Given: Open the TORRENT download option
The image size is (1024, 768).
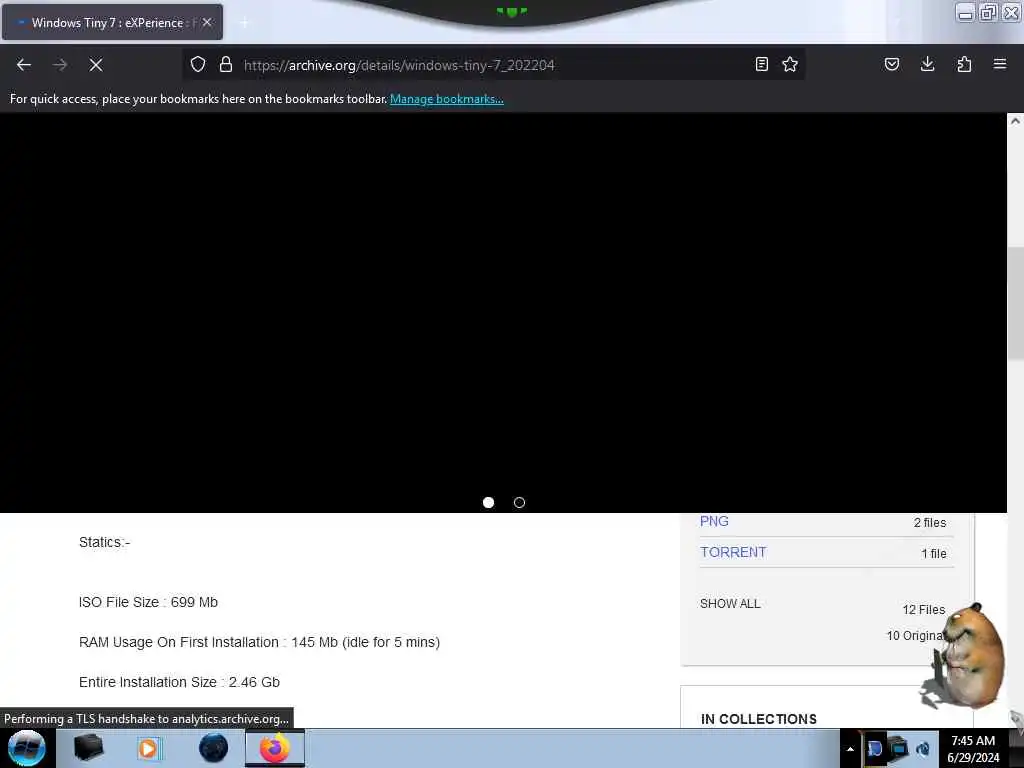Looking at the screenshot, I should click(733, 552).
